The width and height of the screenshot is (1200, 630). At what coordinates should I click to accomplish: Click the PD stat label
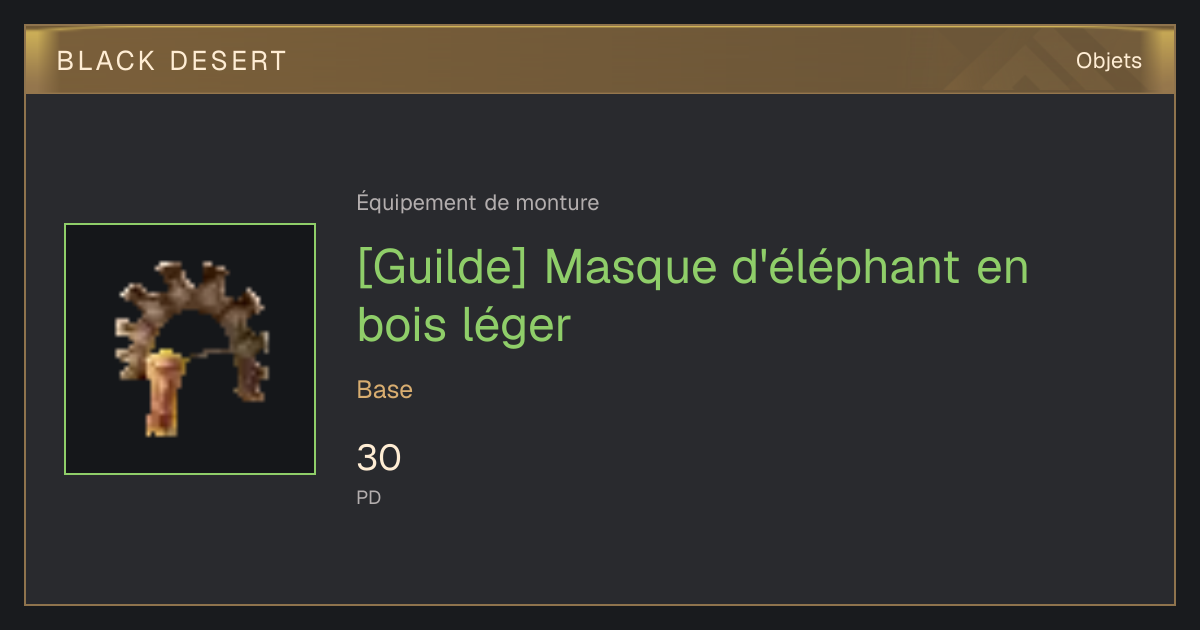point(369,497)
